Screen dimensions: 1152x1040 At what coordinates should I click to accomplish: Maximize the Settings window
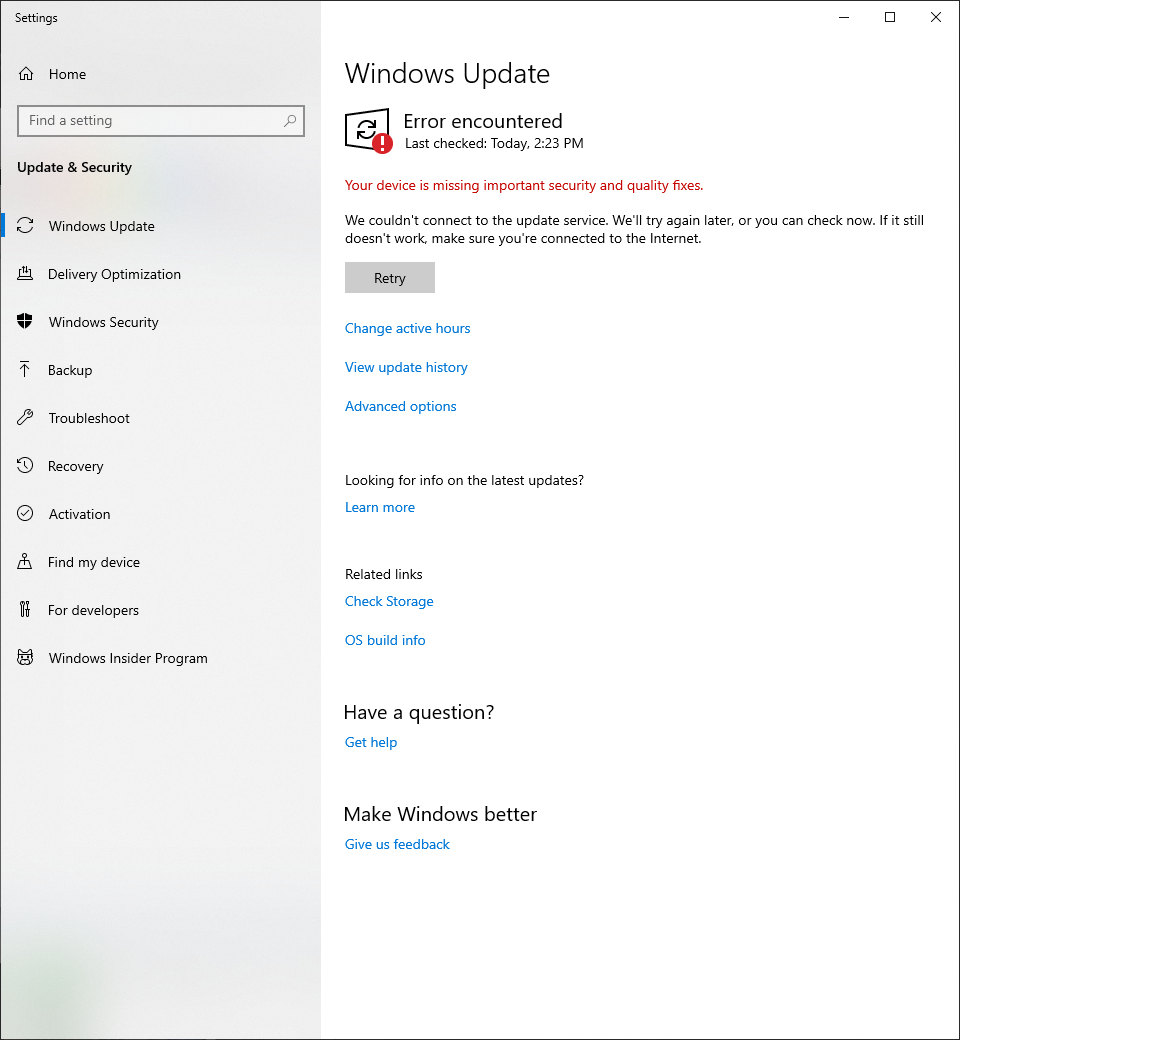[x=890, y=17]
